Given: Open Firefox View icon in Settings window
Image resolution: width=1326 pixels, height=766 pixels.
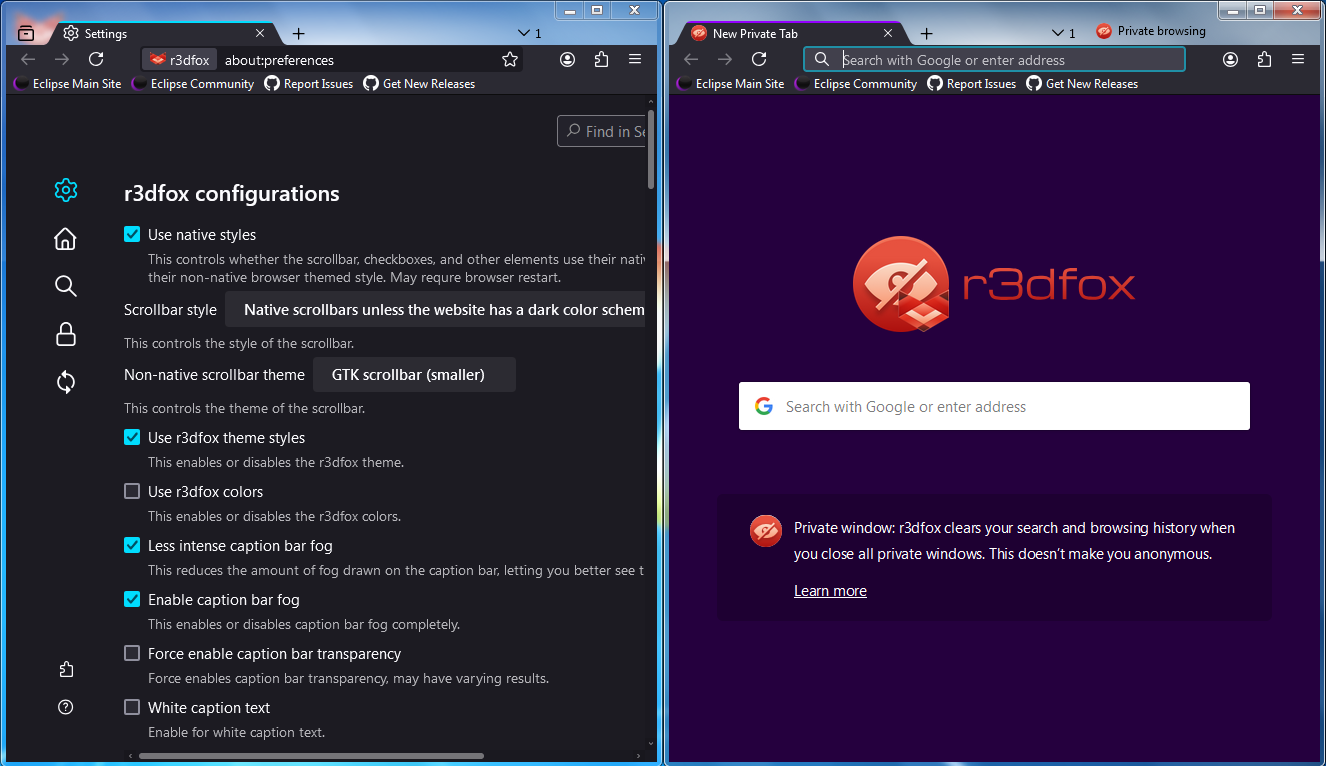Looking at the screenshot, I should [26, 33].
